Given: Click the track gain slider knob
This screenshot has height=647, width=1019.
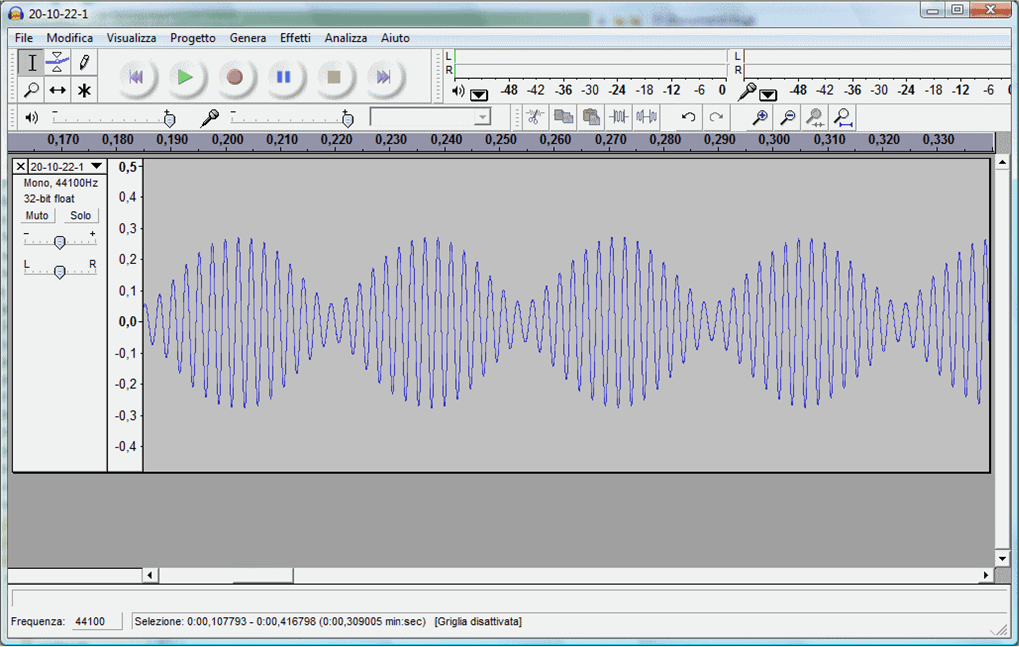Looking at the screenshot, I should click(60, 242).
